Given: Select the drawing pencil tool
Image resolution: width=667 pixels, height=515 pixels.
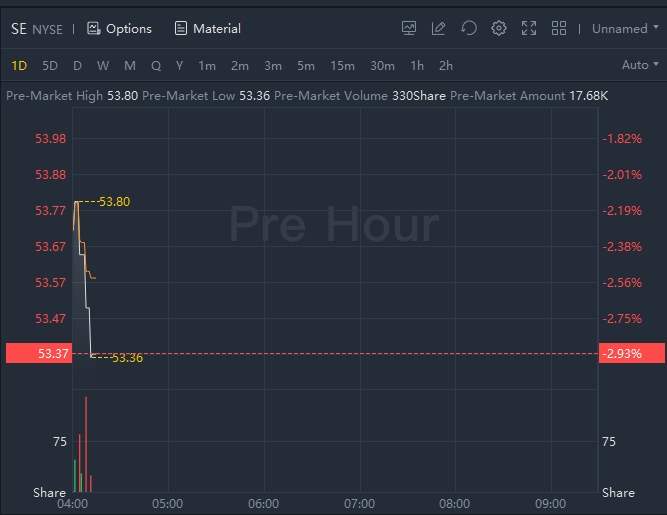Looking at the screenshot, I should point(438,28).
